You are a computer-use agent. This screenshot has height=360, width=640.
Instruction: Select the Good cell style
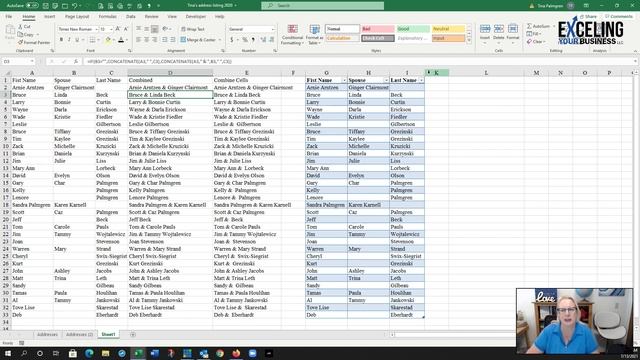tap(413, 29)
